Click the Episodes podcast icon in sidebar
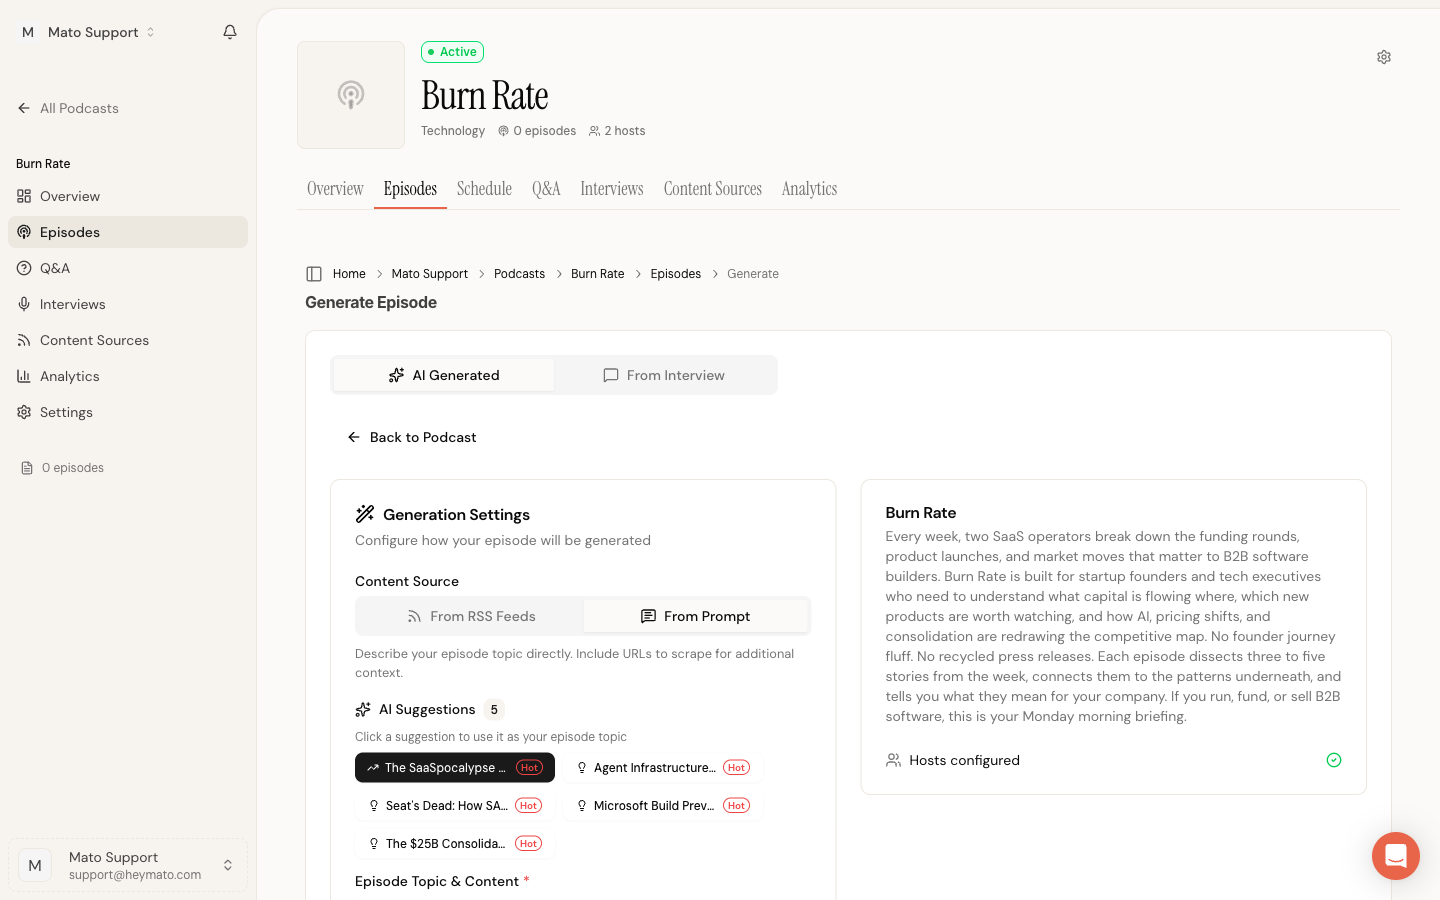The width and height of the screenshot is (1440, 900). 24,232
